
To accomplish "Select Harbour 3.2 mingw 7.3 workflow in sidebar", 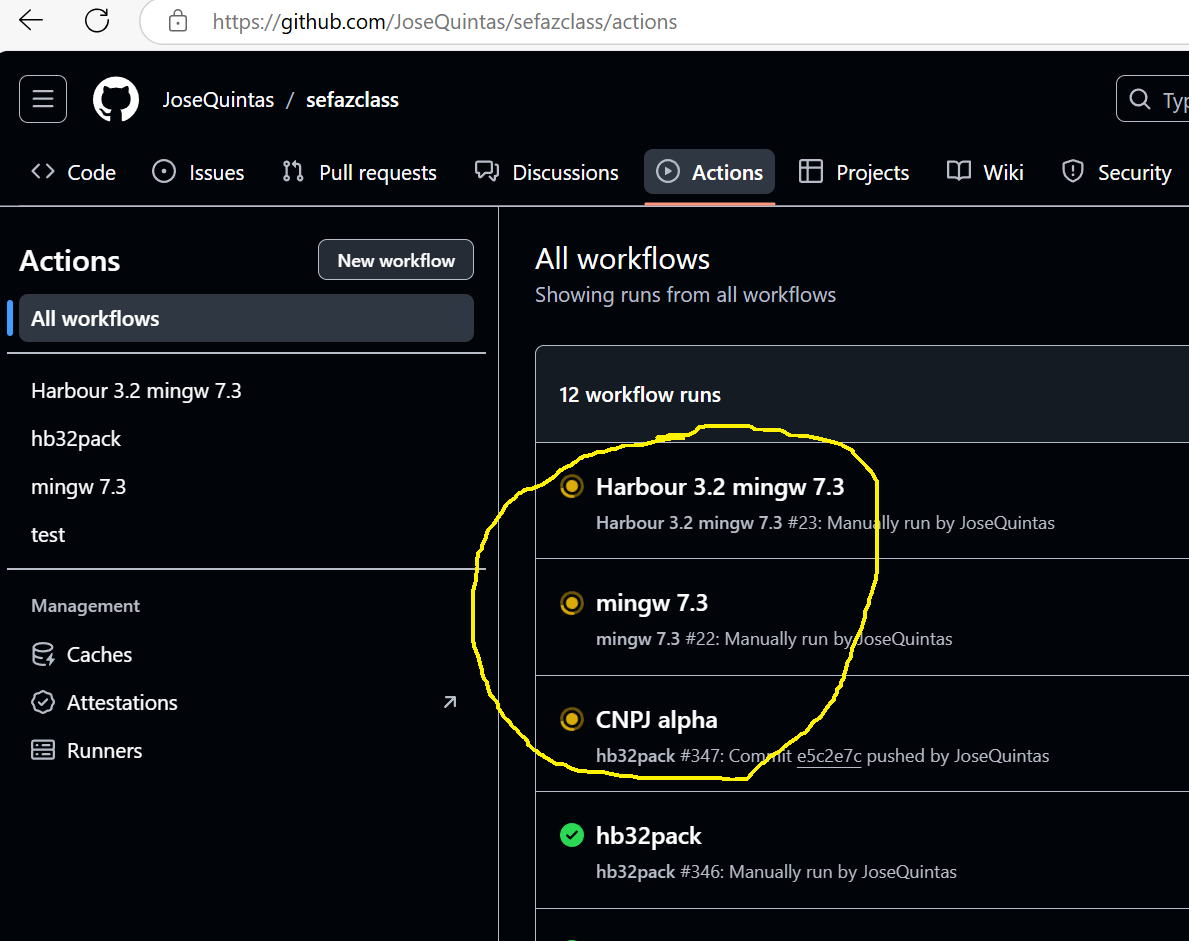I will tap(136, 391).
